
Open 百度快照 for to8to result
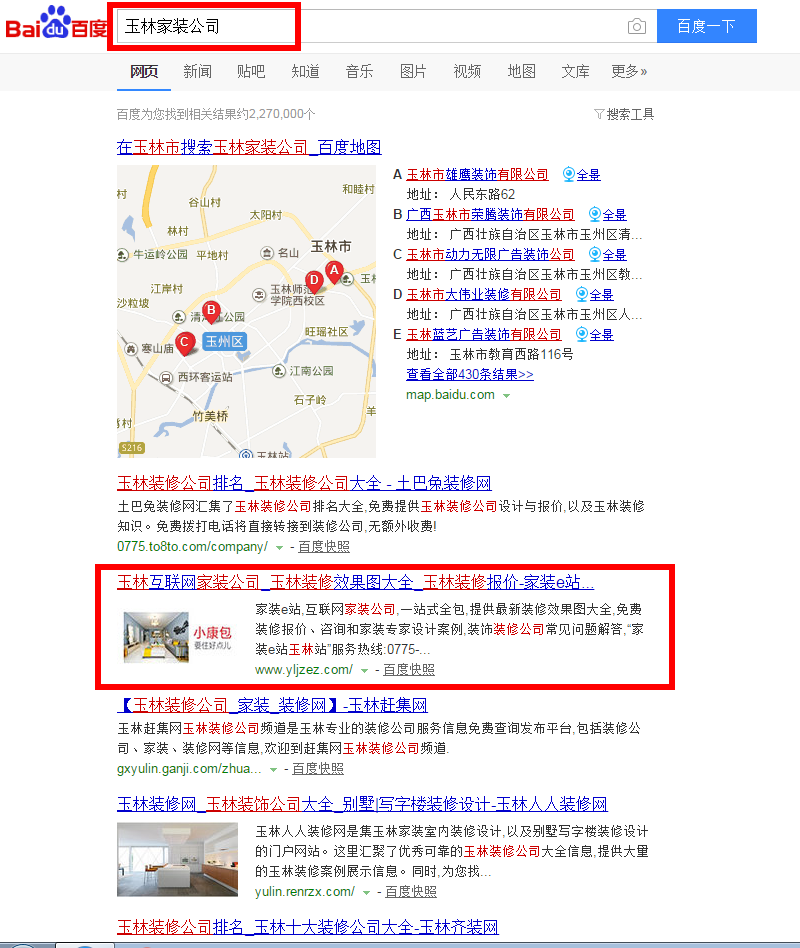click(x=324, y=547)
